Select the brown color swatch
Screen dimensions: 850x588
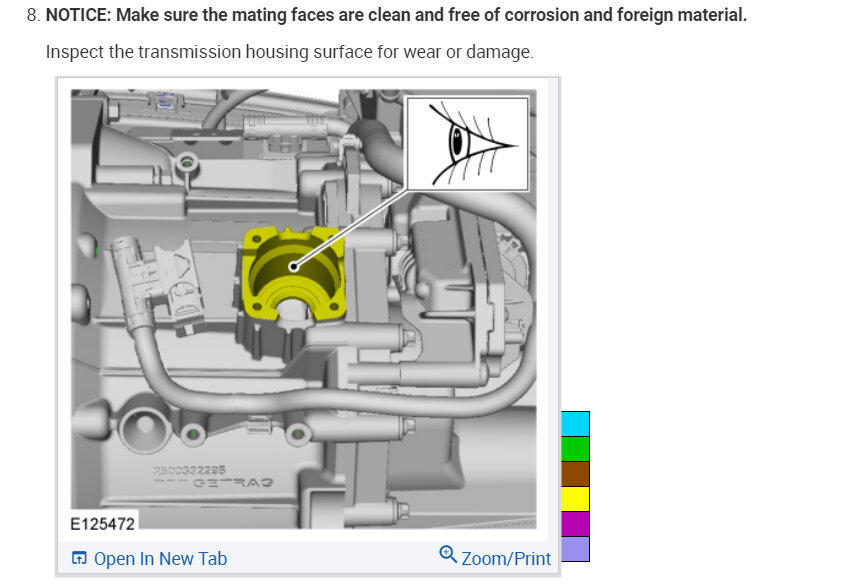coord(575,474)
